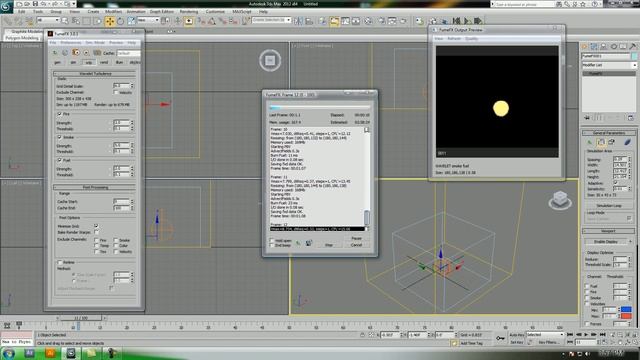Open the 3ds Max application button
The height and width of the screenshot is (360, 640).
click(7, 7)
